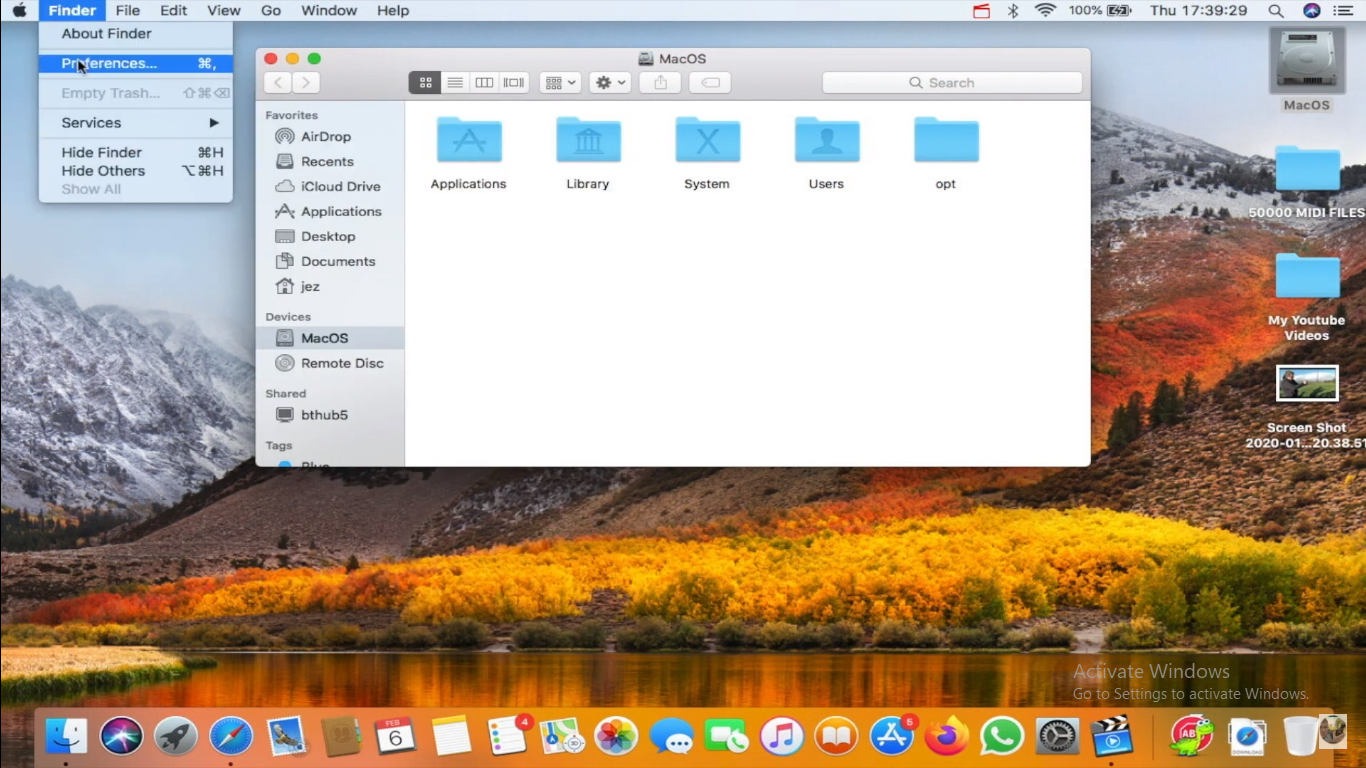Open the Services submenu
This screenshot has height=768, width=1366.
point(136,122)
